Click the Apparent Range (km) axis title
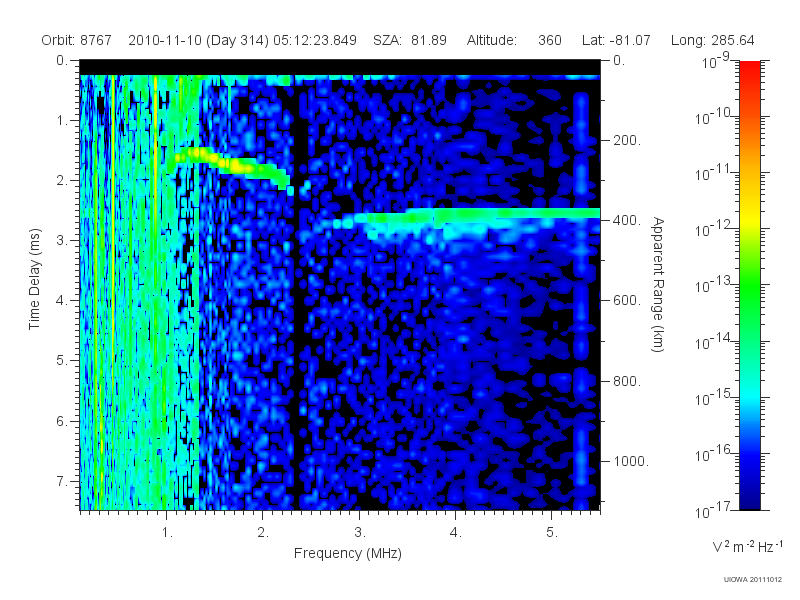This screenshot has width=800, height=600. pos(658,285)
